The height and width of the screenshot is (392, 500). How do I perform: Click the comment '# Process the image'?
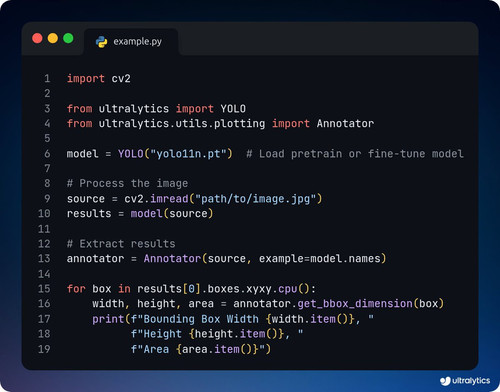[x=127, y=184]
